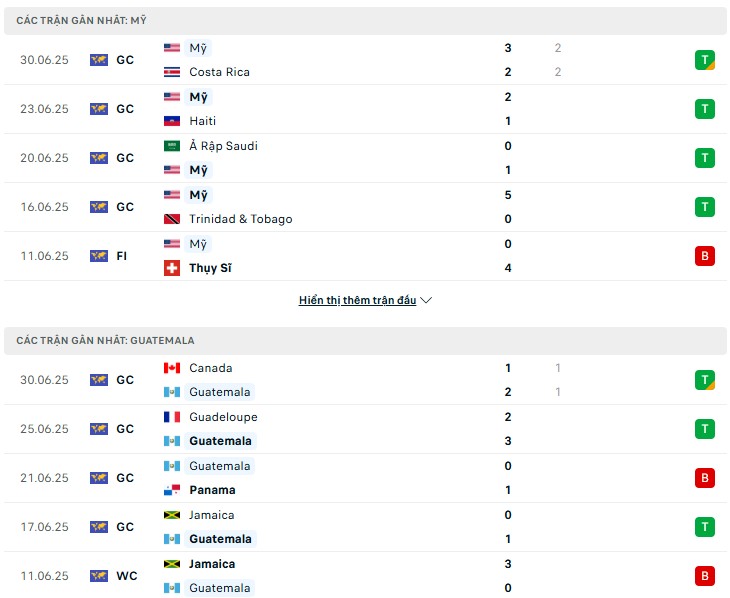Screen dimensions: 730x598
Task: Click the Hiển thị thêm trận đấu link
Action: tap(357, 300)
